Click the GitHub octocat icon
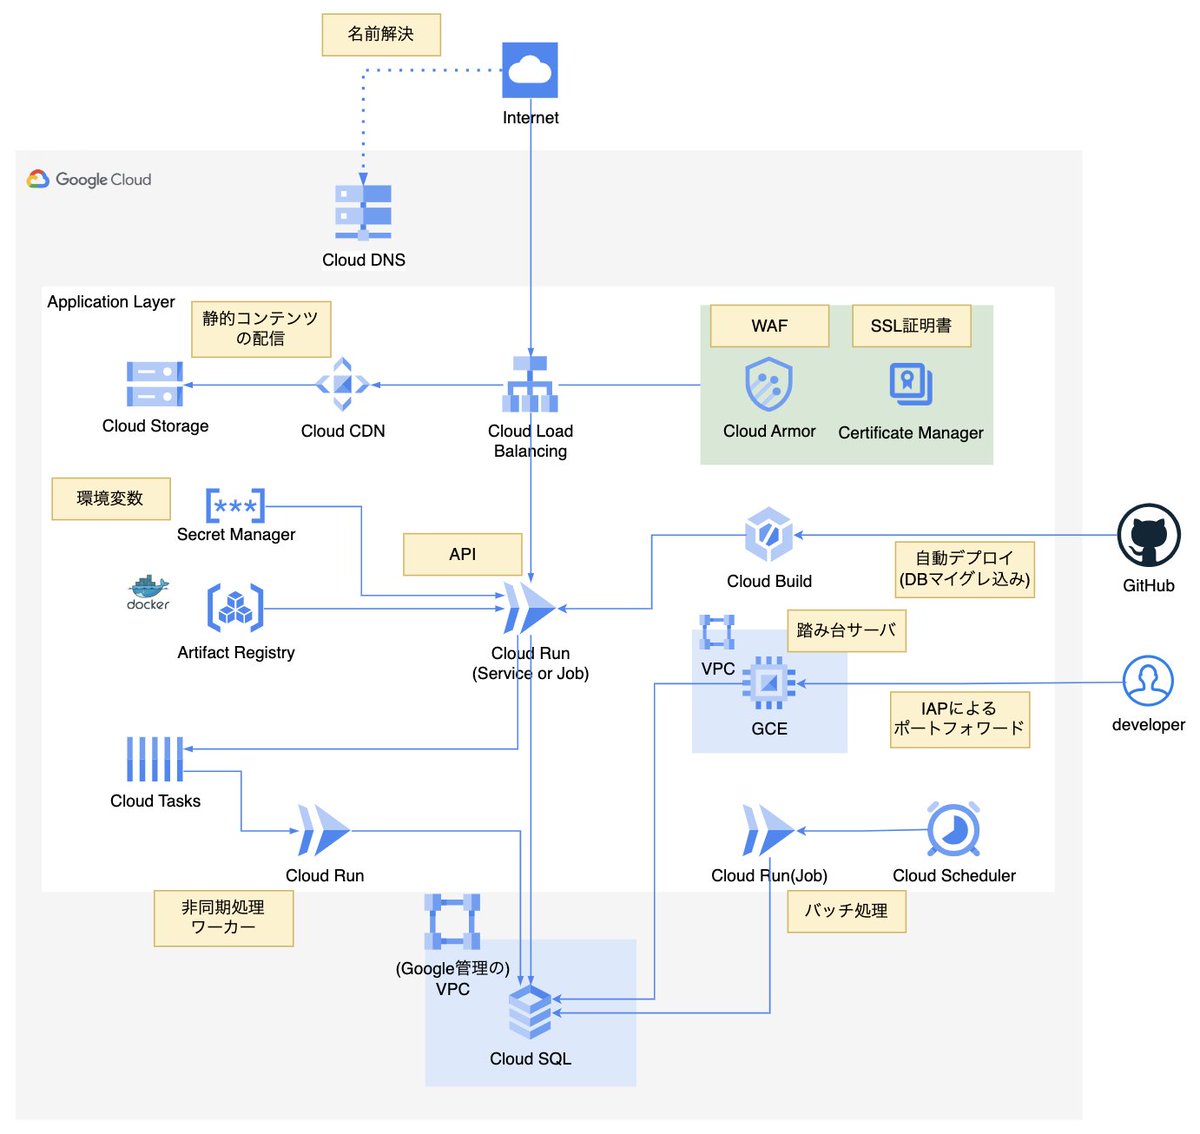Image resolution: width=1200 pixels, height=1134 pixels. coord(1148,535)
